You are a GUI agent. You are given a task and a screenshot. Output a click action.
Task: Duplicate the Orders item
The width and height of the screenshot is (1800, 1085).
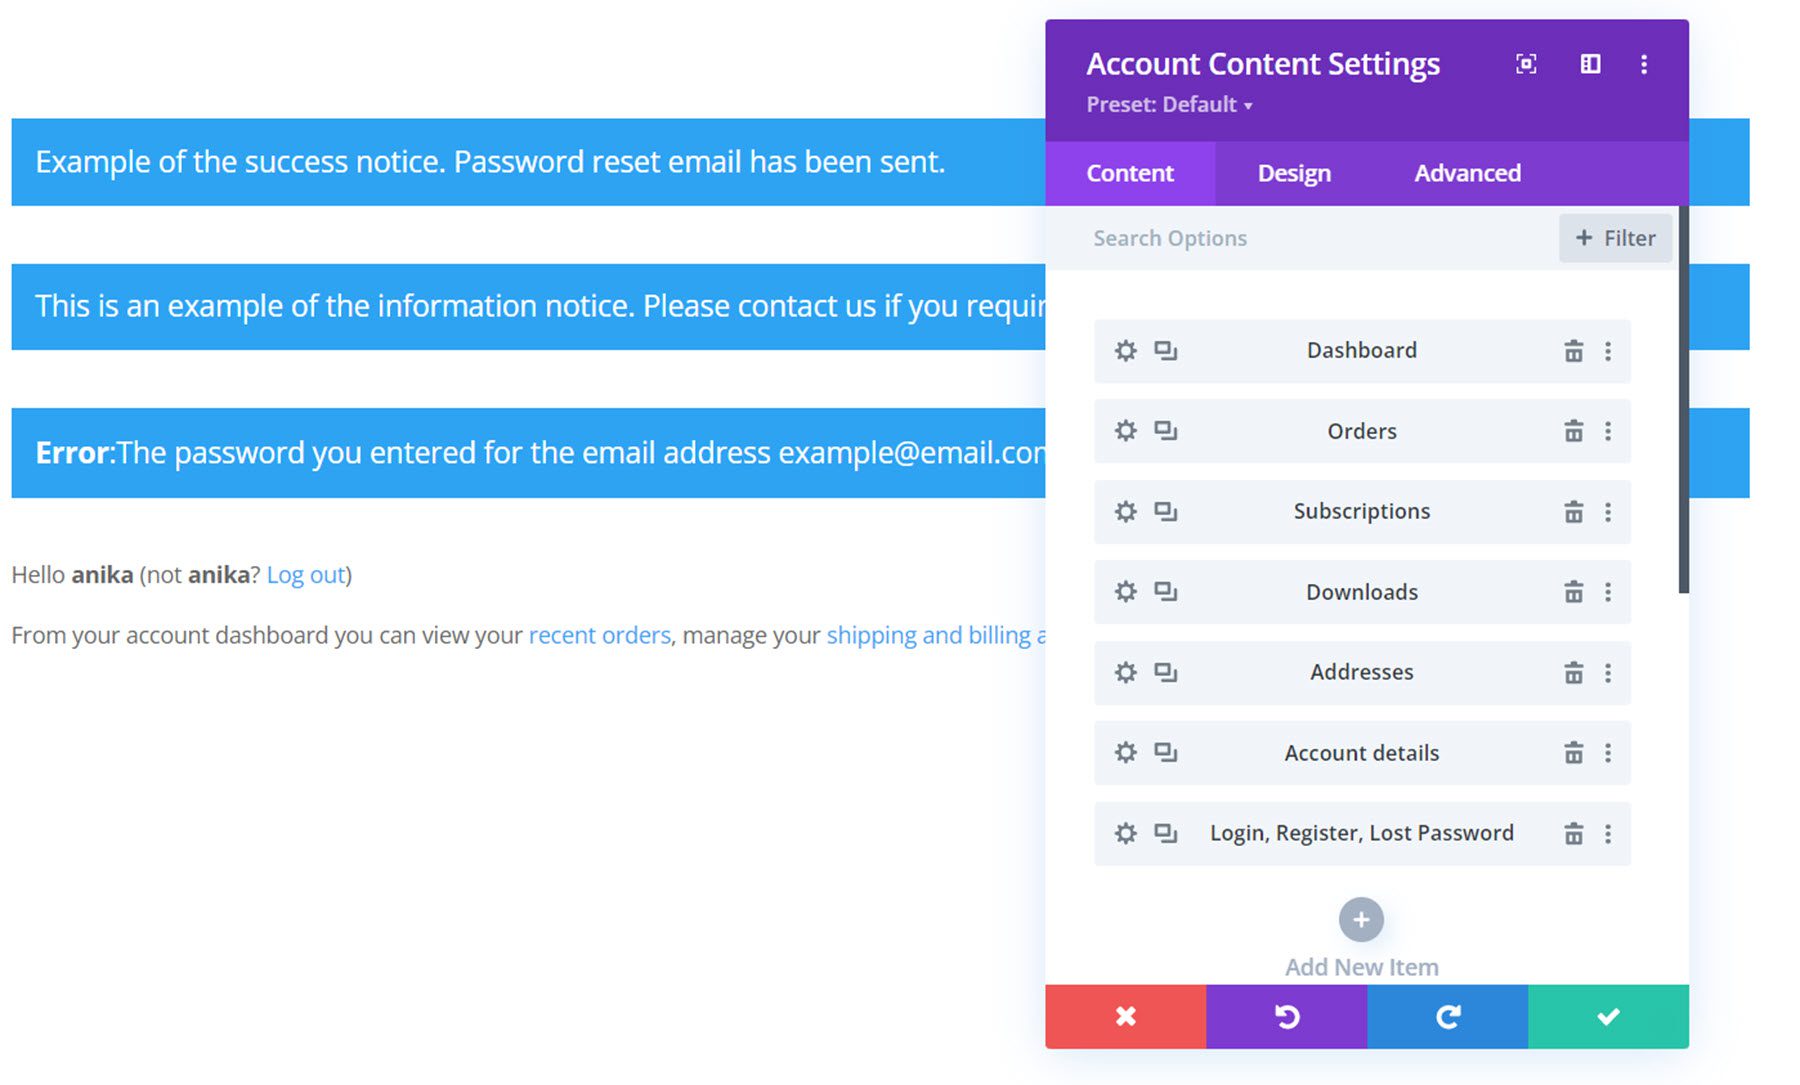click(1166, 431)
